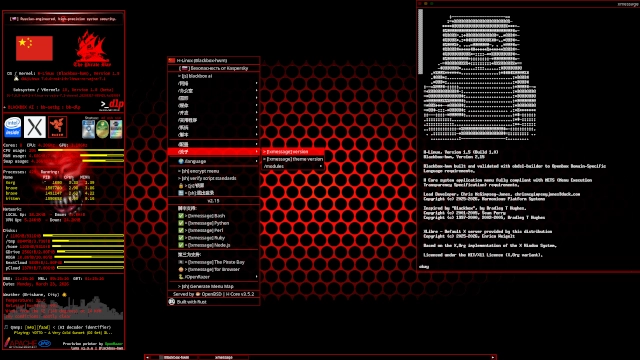Toggle the Ruby checkbox

point(181,238)
